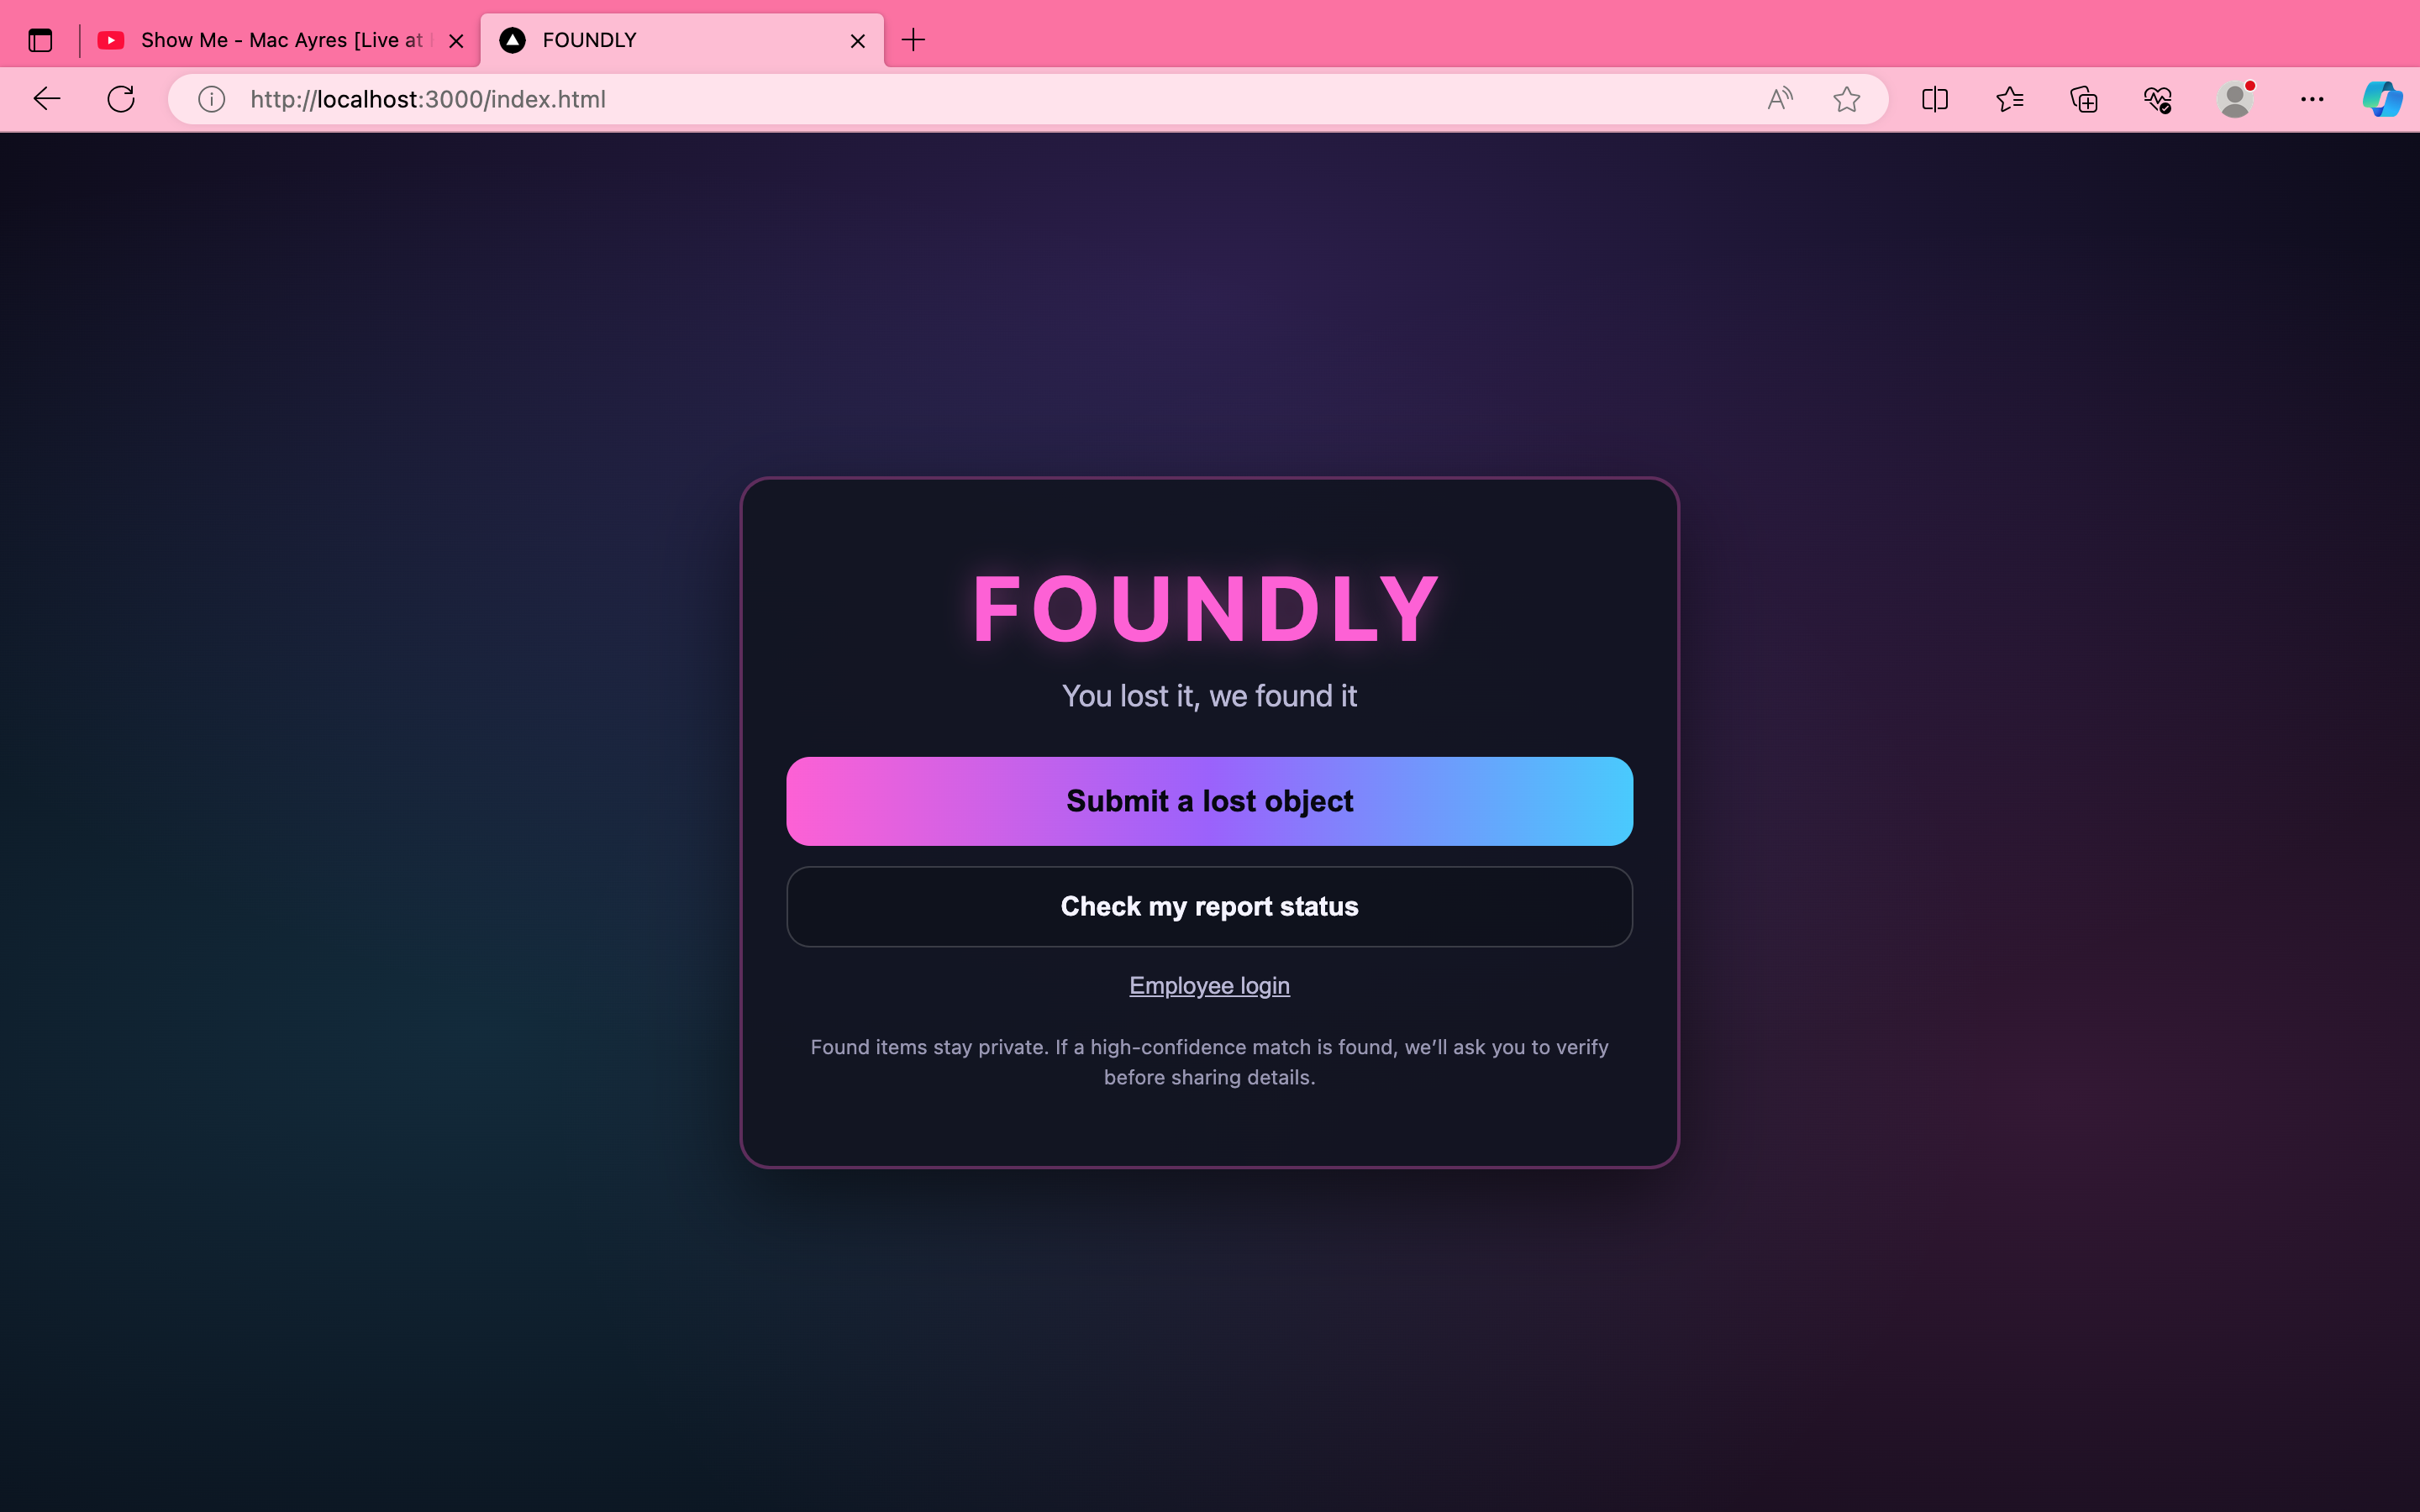This screenshot has width=2420, height=1512.
Task: Open Settings and more ellipsis menu
Action: (2312, 99)
